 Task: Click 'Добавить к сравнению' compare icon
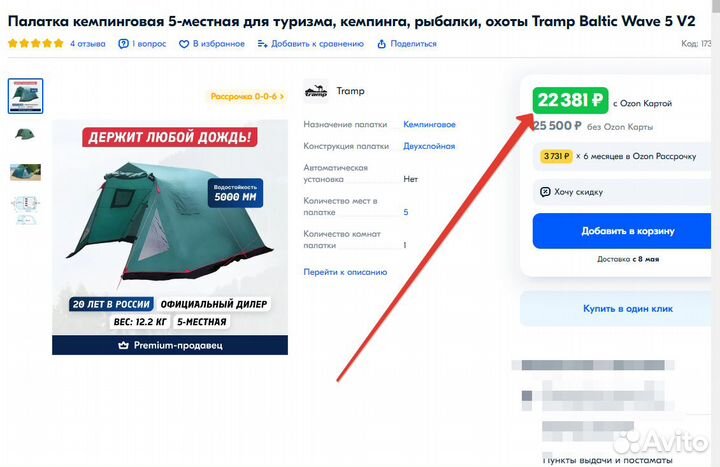pos(262,44)
